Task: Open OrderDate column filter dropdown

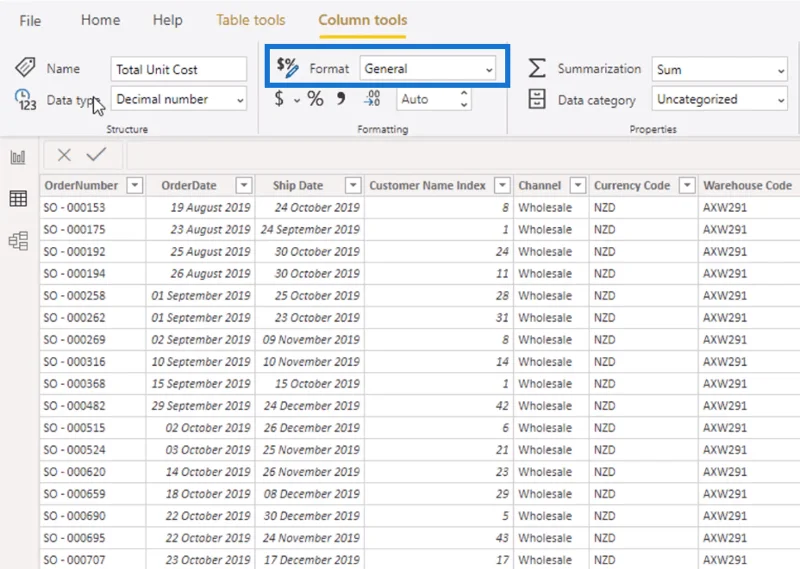Action: (x=244, y=185)
